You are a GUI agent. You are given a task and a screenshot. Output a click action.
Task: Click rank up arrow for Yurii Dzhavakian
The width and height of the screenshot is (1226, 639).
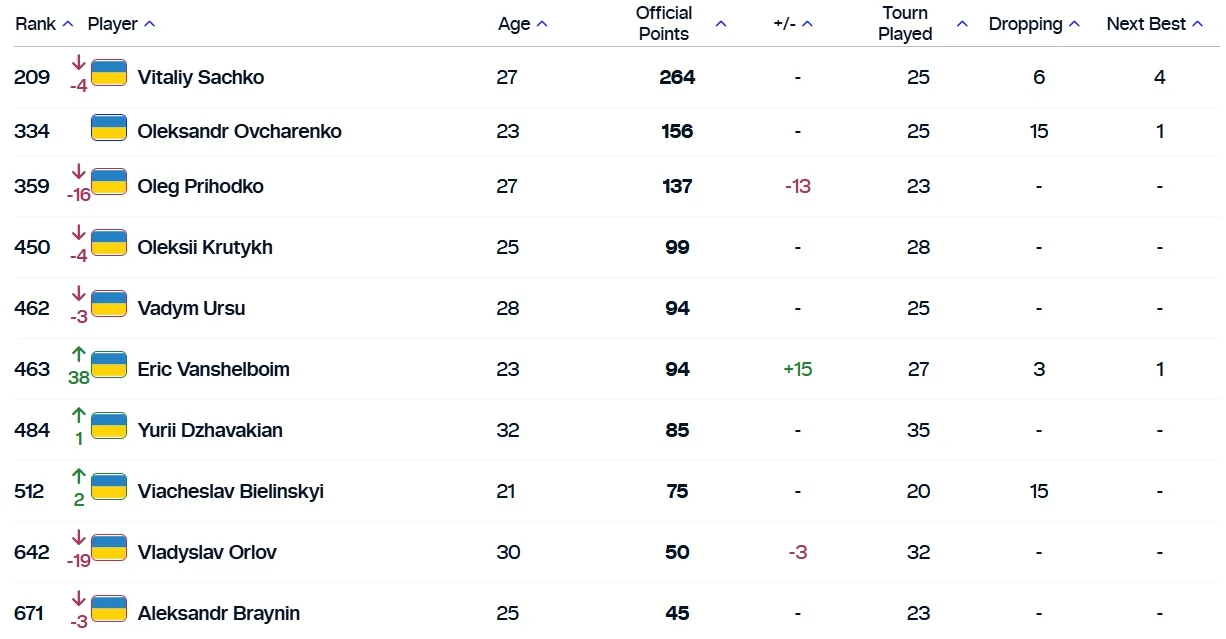click(79, 415)
